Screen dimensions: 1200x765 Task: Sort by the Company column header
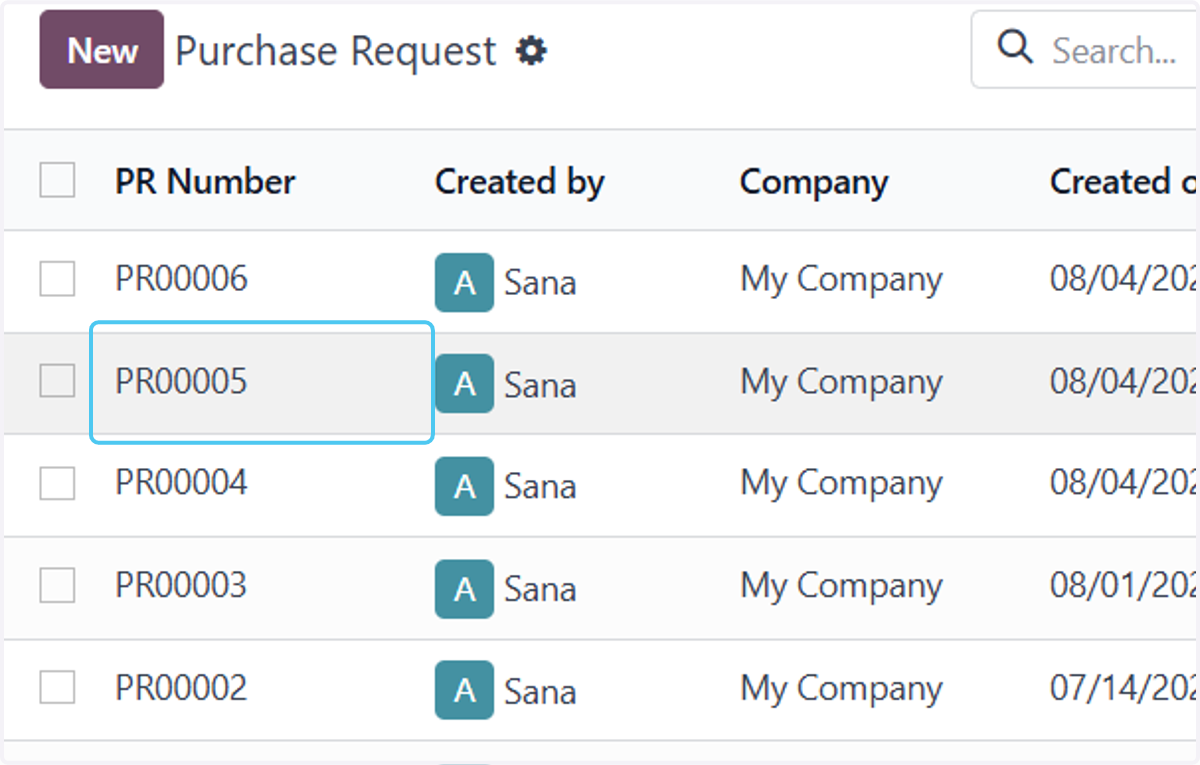point(814,182)
